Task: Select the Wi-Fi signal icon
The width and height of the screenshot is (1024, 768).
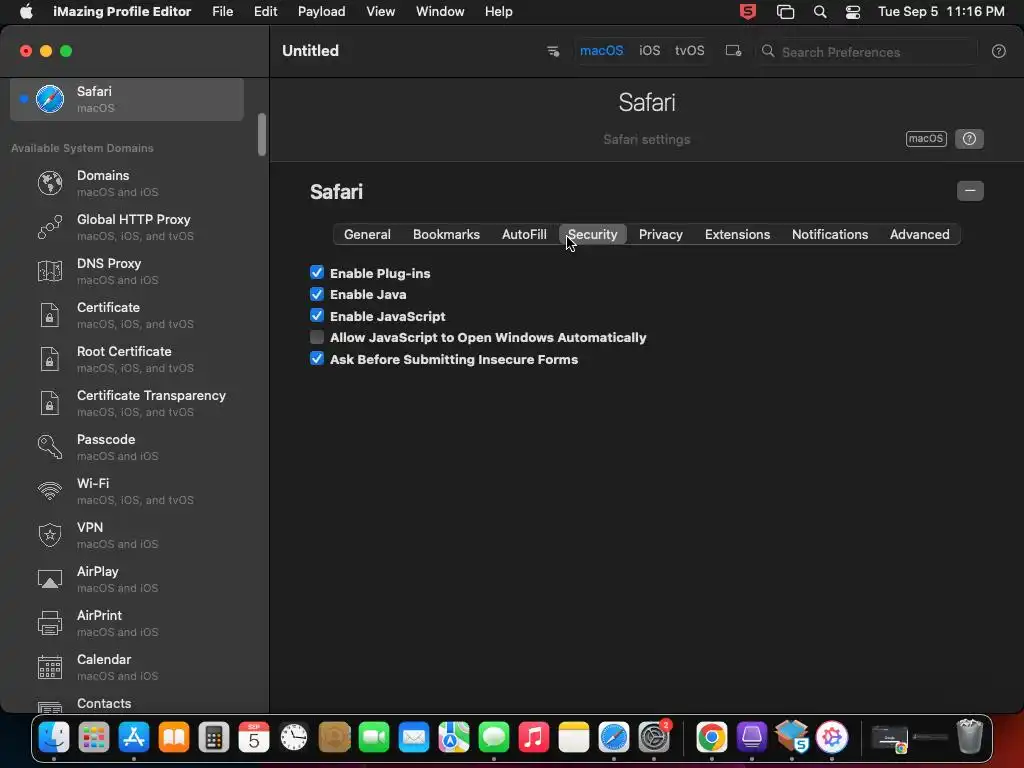Action: (50, 491)
